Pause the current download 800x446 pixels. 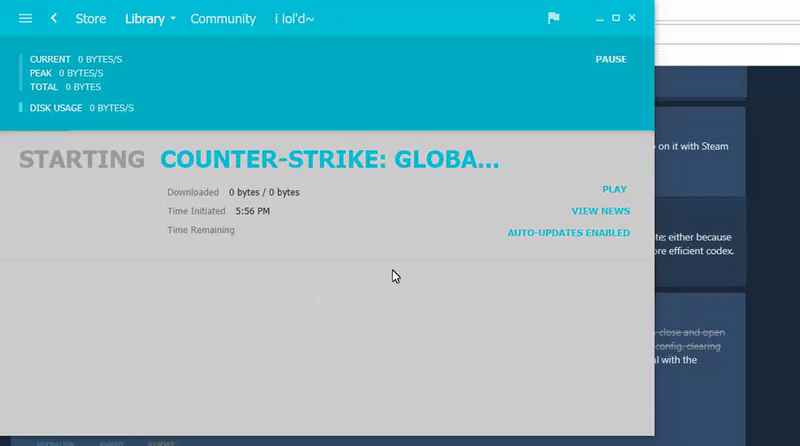(611, 59)
